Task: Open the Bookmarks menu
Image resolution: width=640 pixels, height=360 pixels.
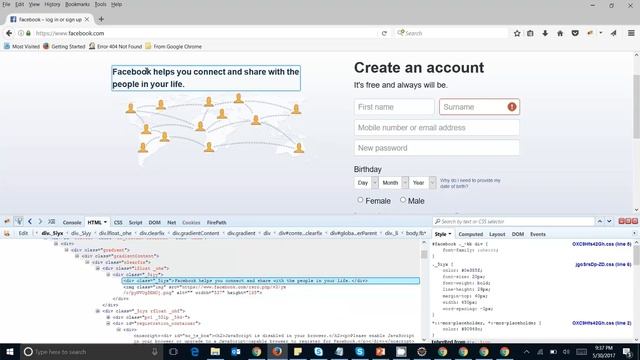Action: click(77, 4)
